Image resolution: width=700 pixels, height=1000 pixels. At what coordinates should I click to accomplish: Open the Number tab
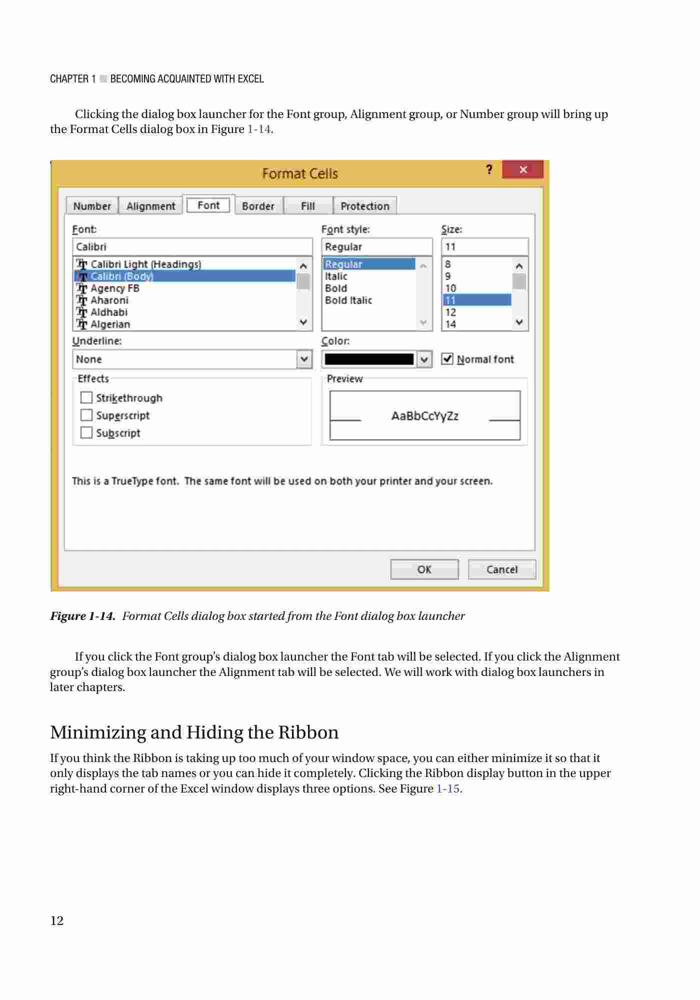(92, 206)
